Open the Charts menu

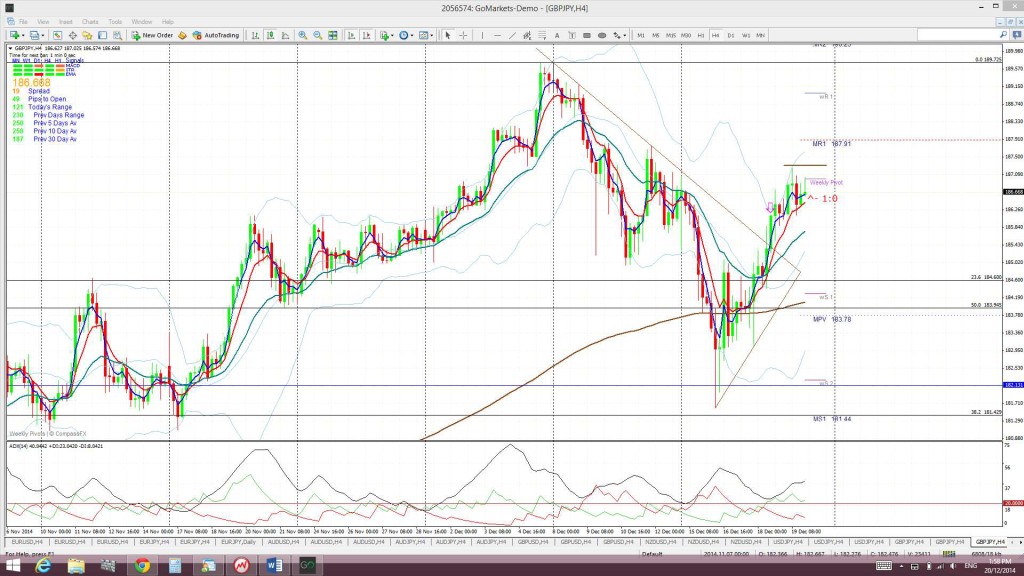(90, 22)
